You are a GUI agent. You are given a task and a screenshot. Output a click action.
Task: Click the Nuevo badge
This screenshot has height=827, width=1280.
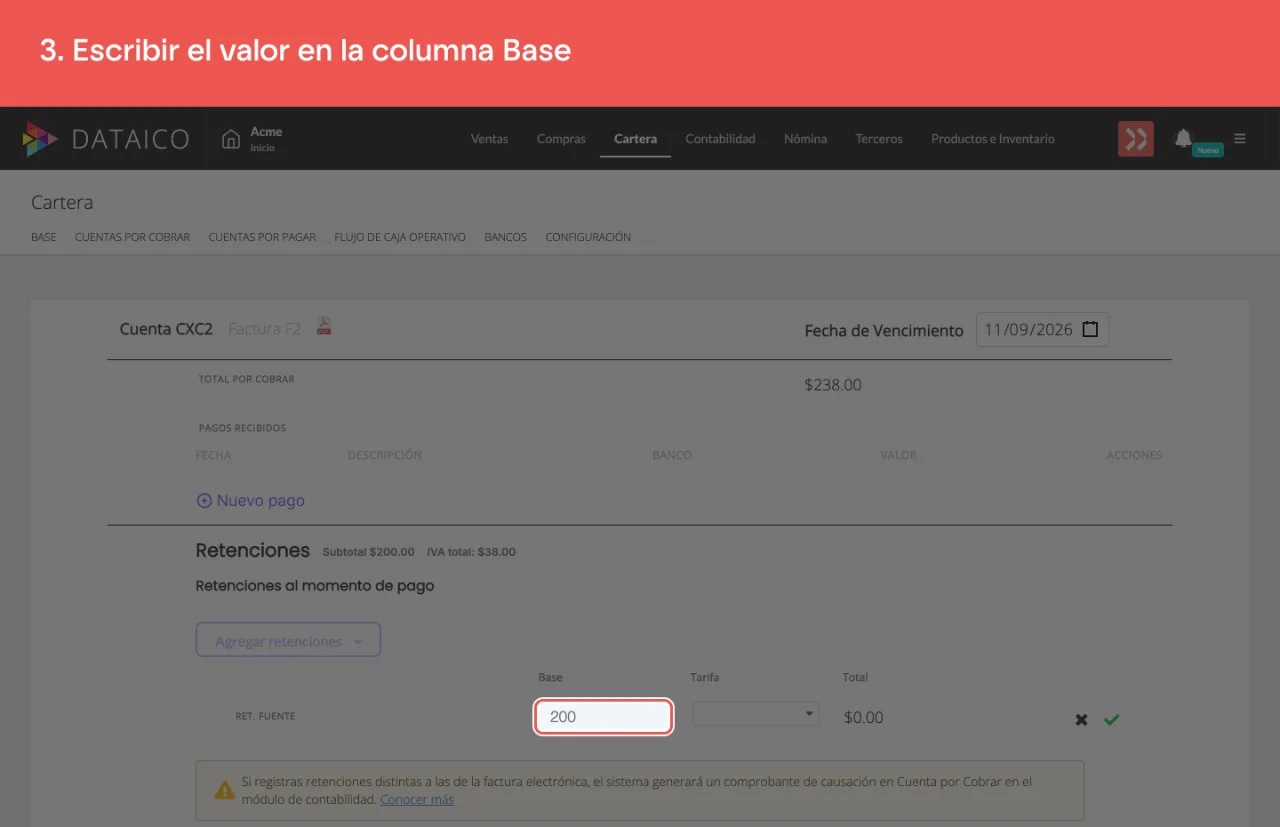[1208, 150]
